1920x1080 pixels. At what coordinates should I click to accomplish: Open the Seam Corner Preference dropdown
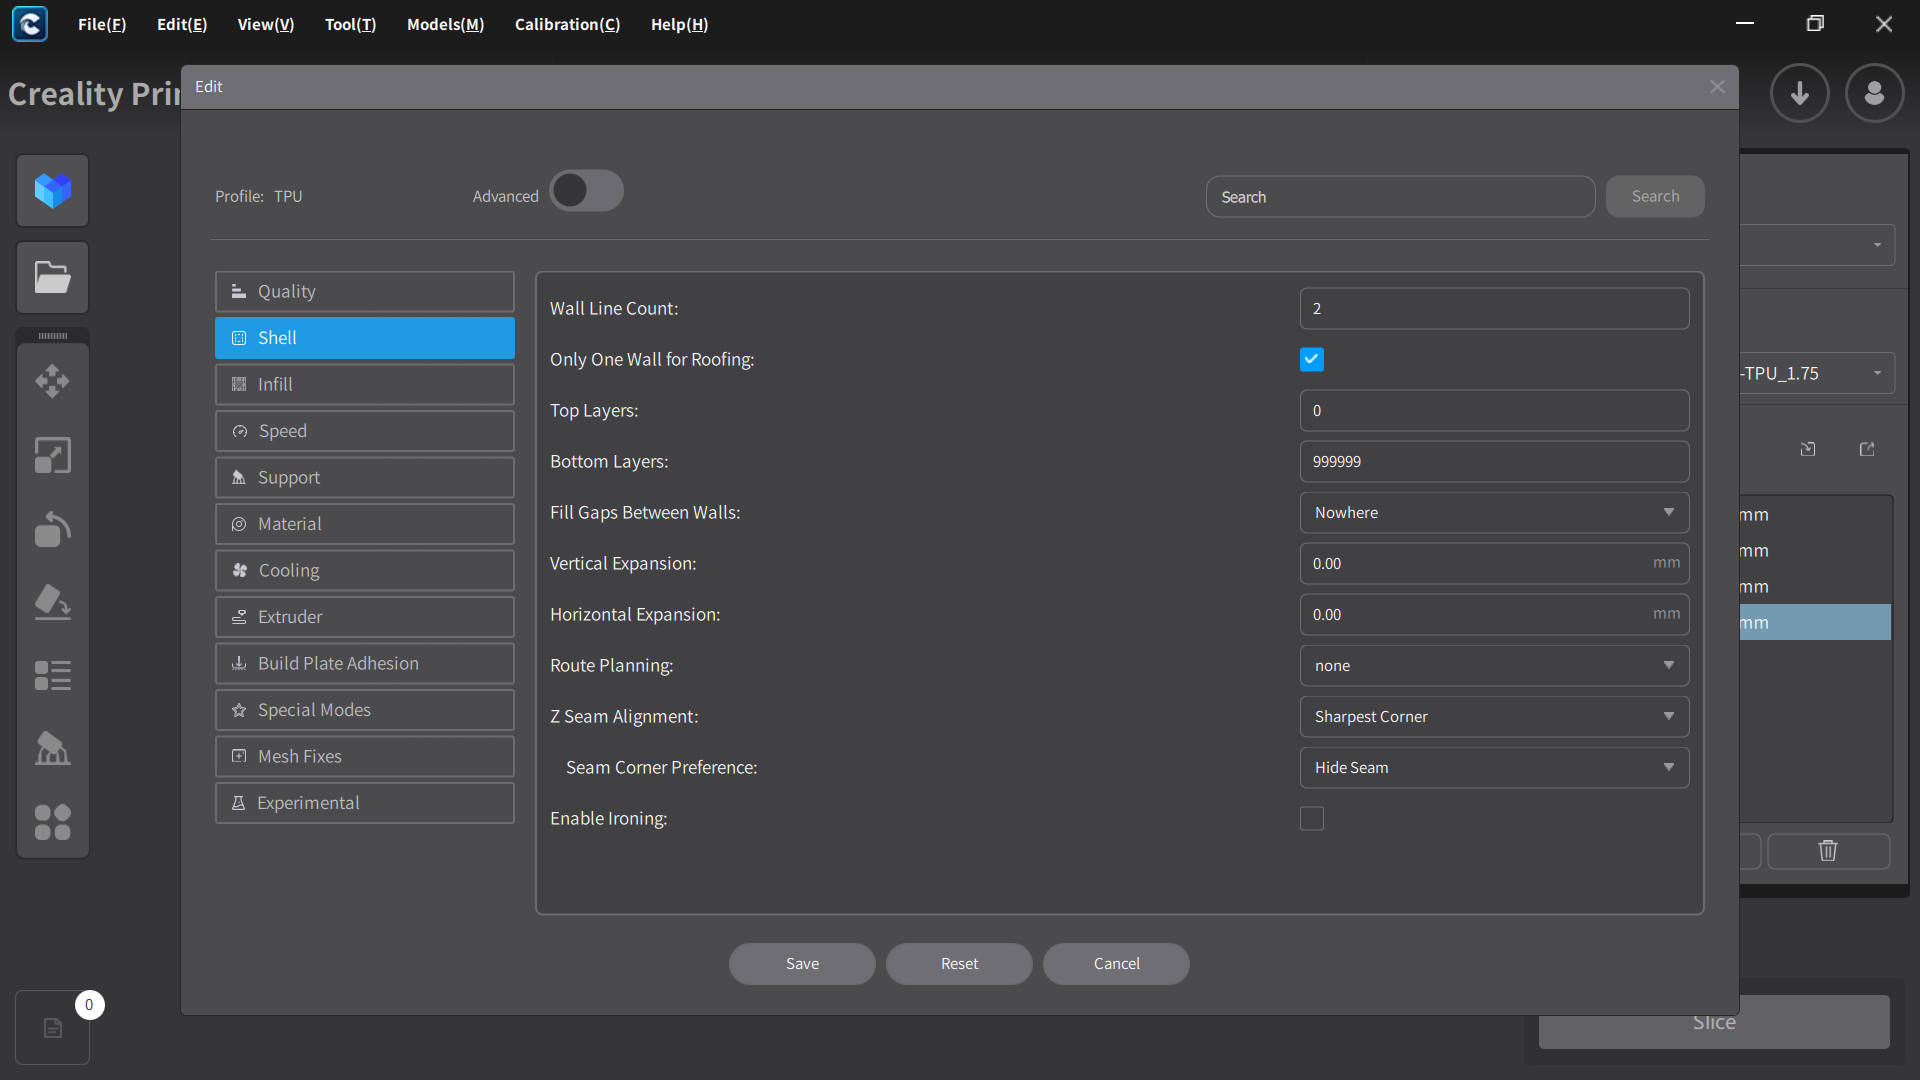[x=1494, y=767]
